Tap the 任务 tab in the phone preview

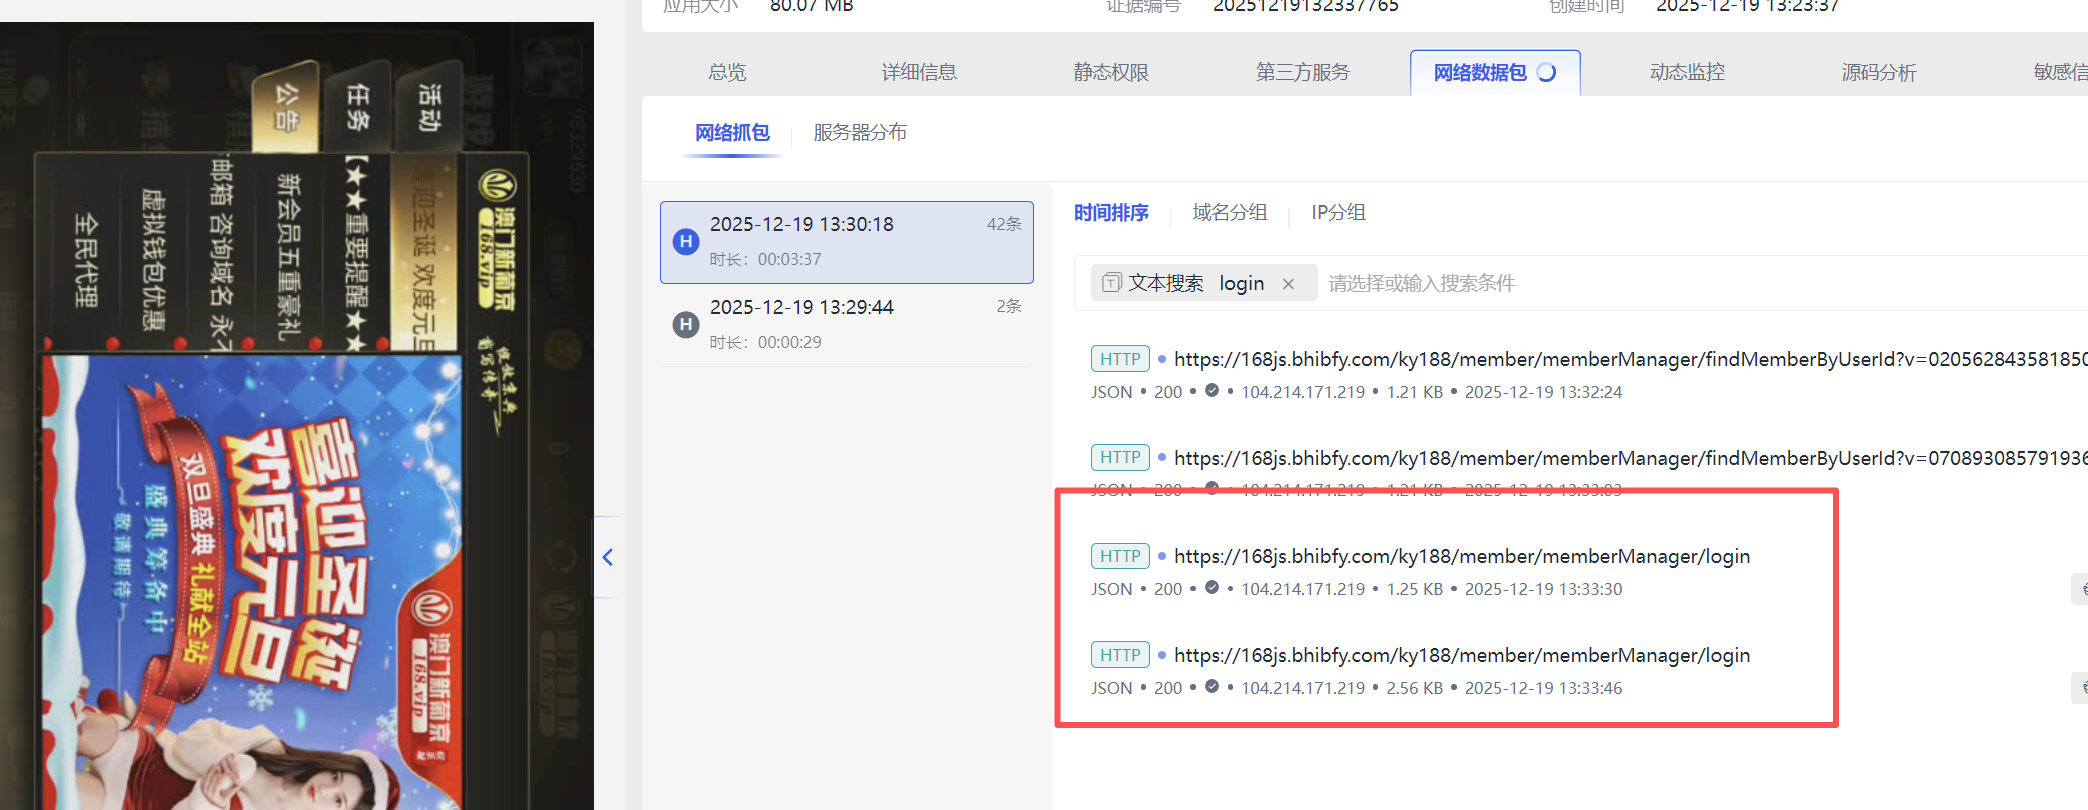tap(357, 108)
